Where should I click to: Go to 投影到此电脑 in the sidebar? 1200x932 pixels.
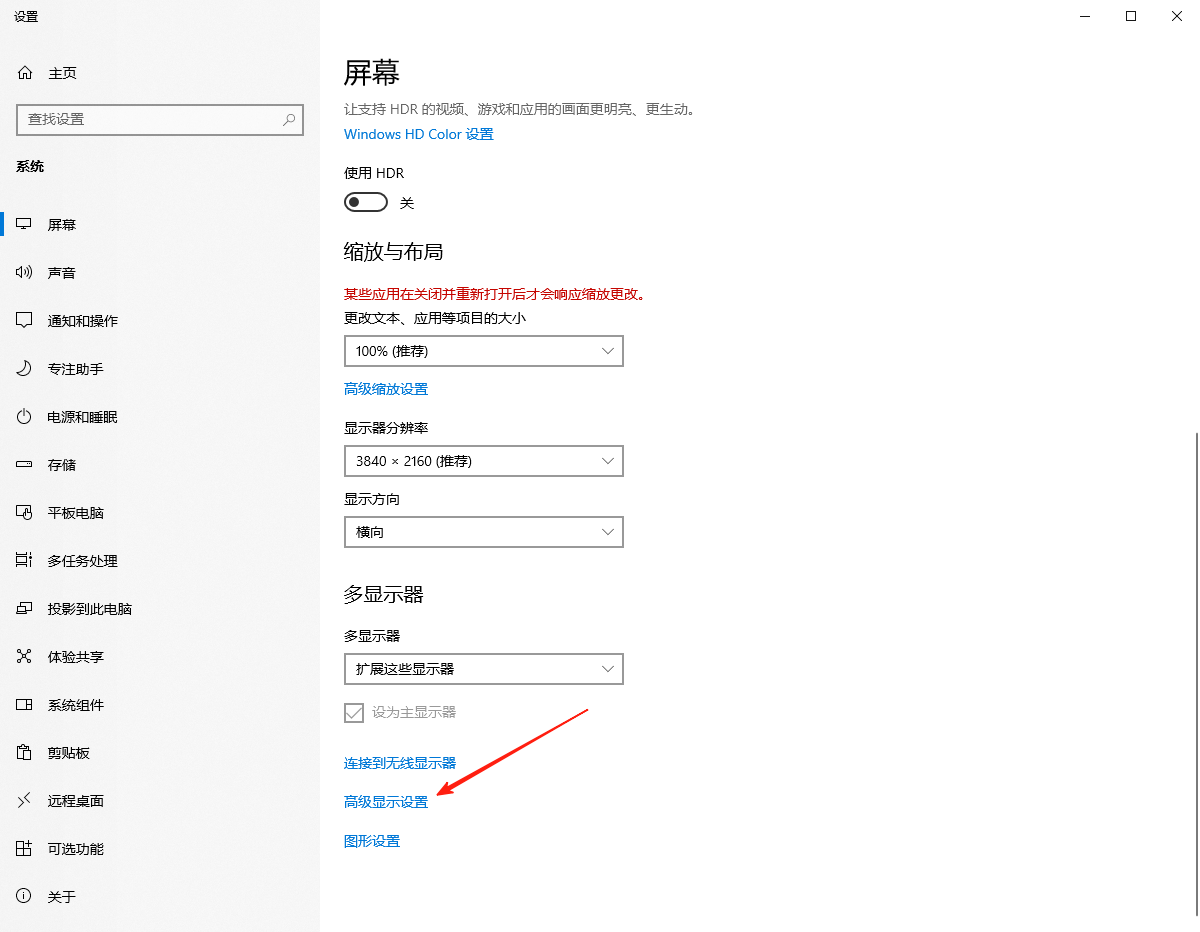click(x=89, y=609)
